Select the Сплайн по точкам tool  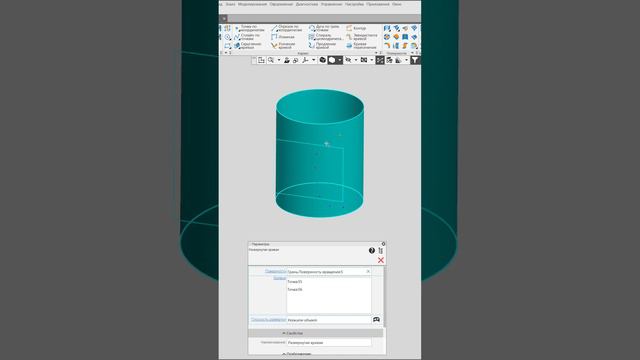point(247,37)
